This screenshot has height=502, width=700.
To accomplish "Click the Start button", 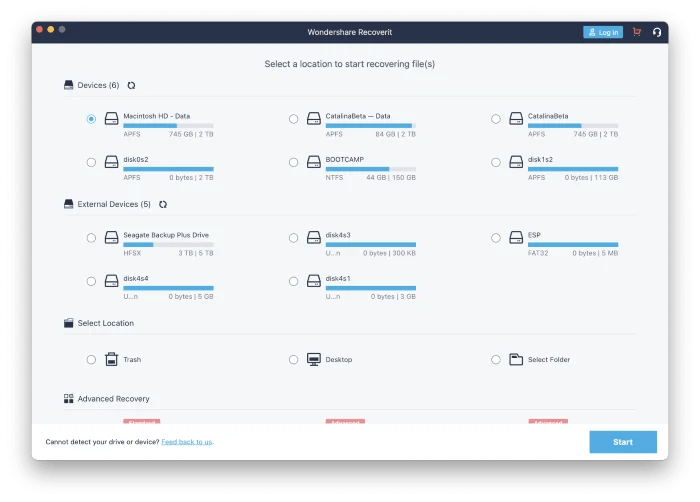I will (623, 442).
